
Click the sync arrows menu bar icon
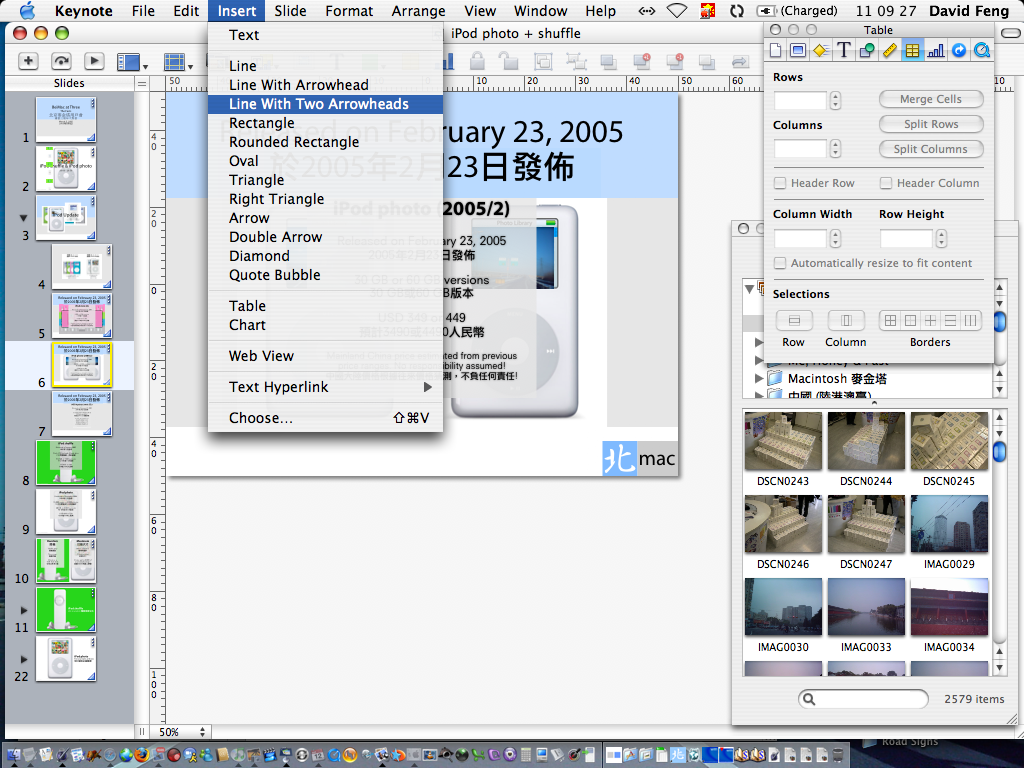coord(737,10)
